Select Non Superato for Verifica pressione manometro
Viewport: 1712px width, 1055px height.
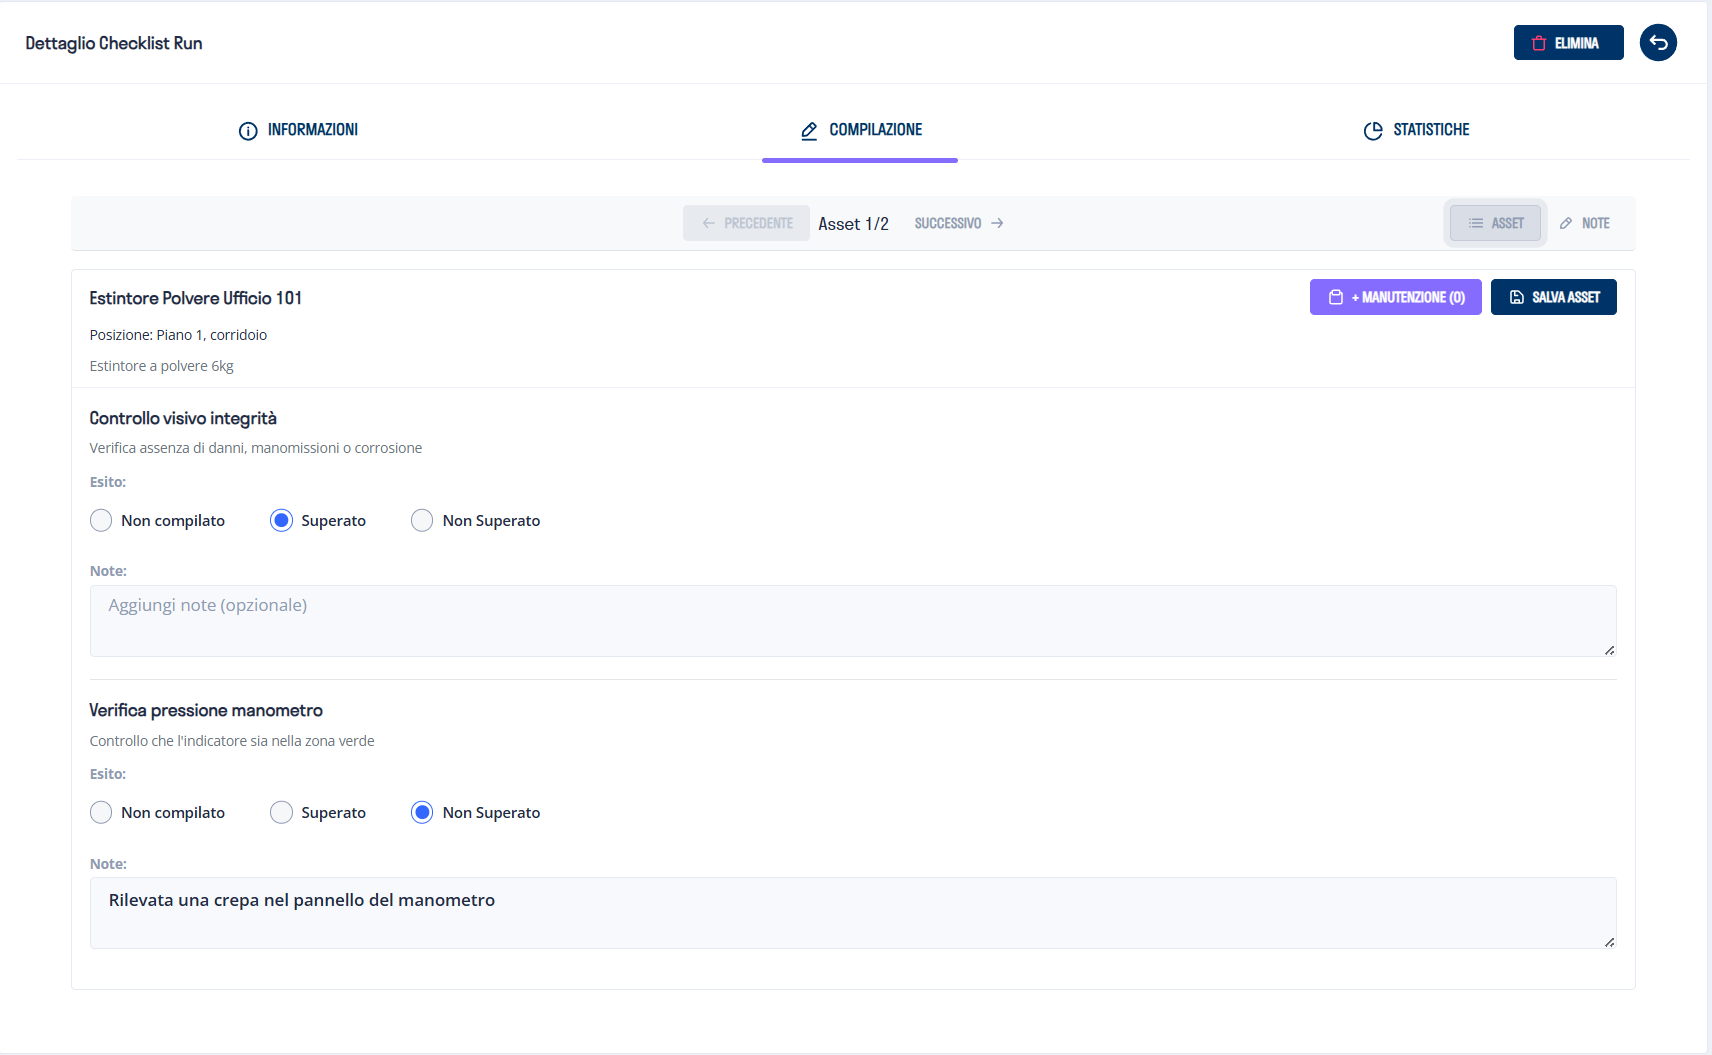(422, 813)
